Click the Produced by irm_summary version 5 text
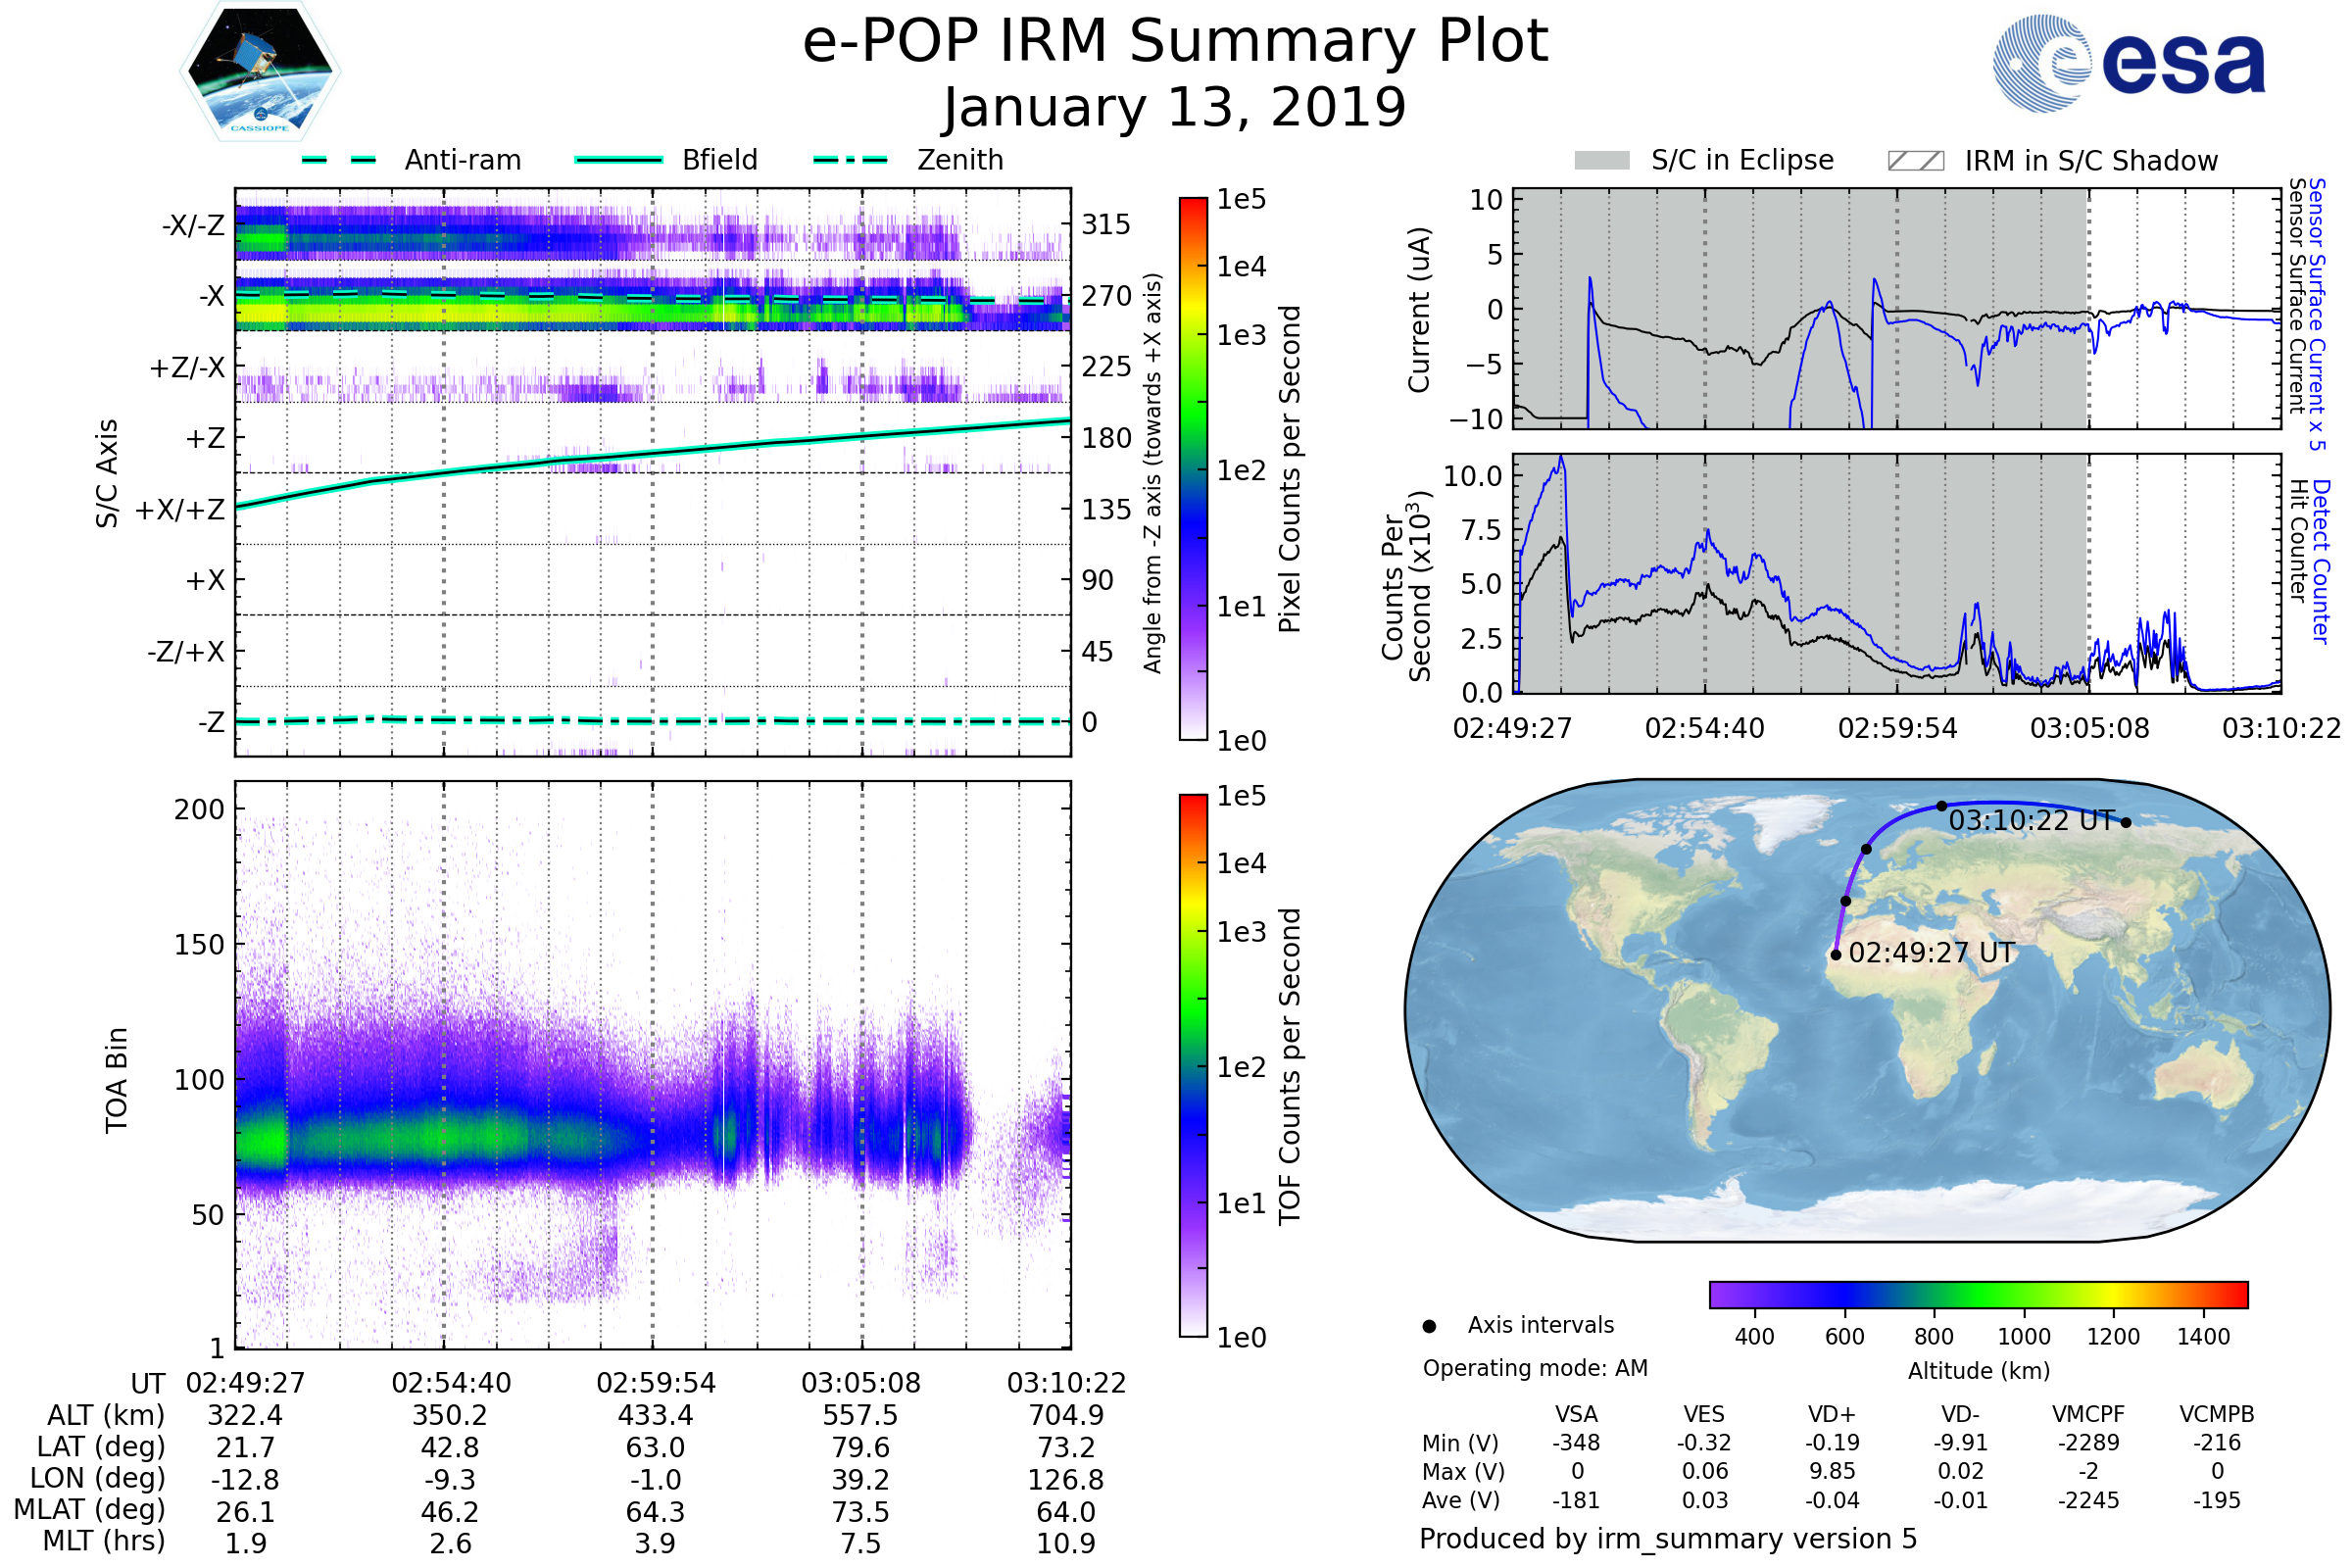 (1668, 1539)
